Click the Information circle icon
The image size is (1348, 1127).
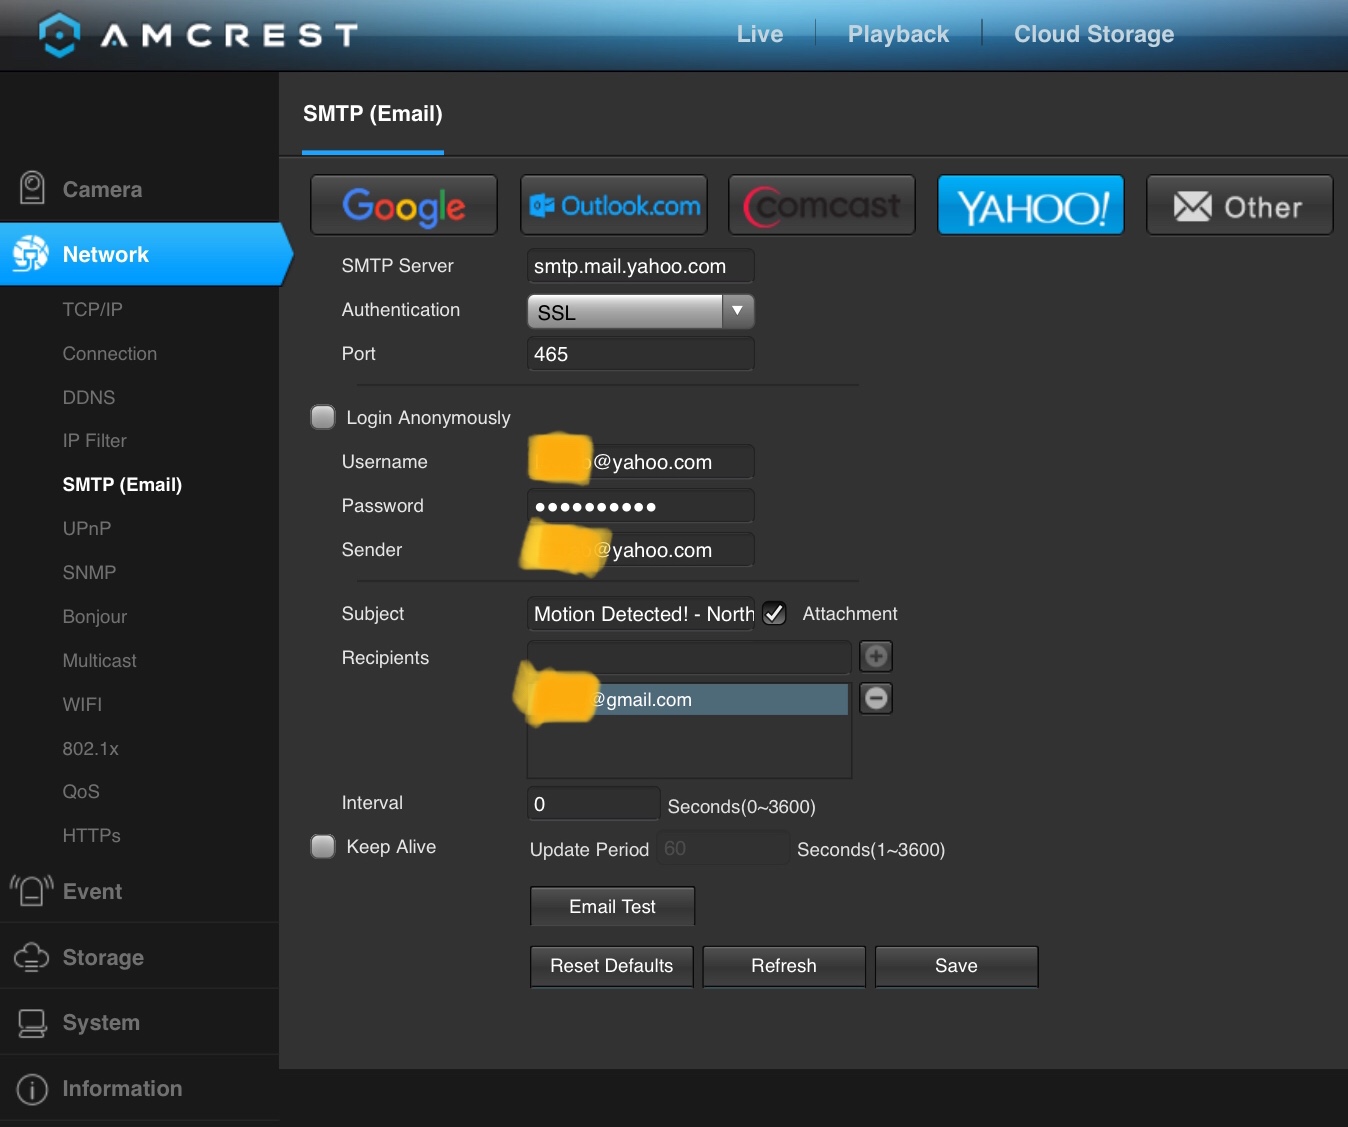click(32, 1089)
